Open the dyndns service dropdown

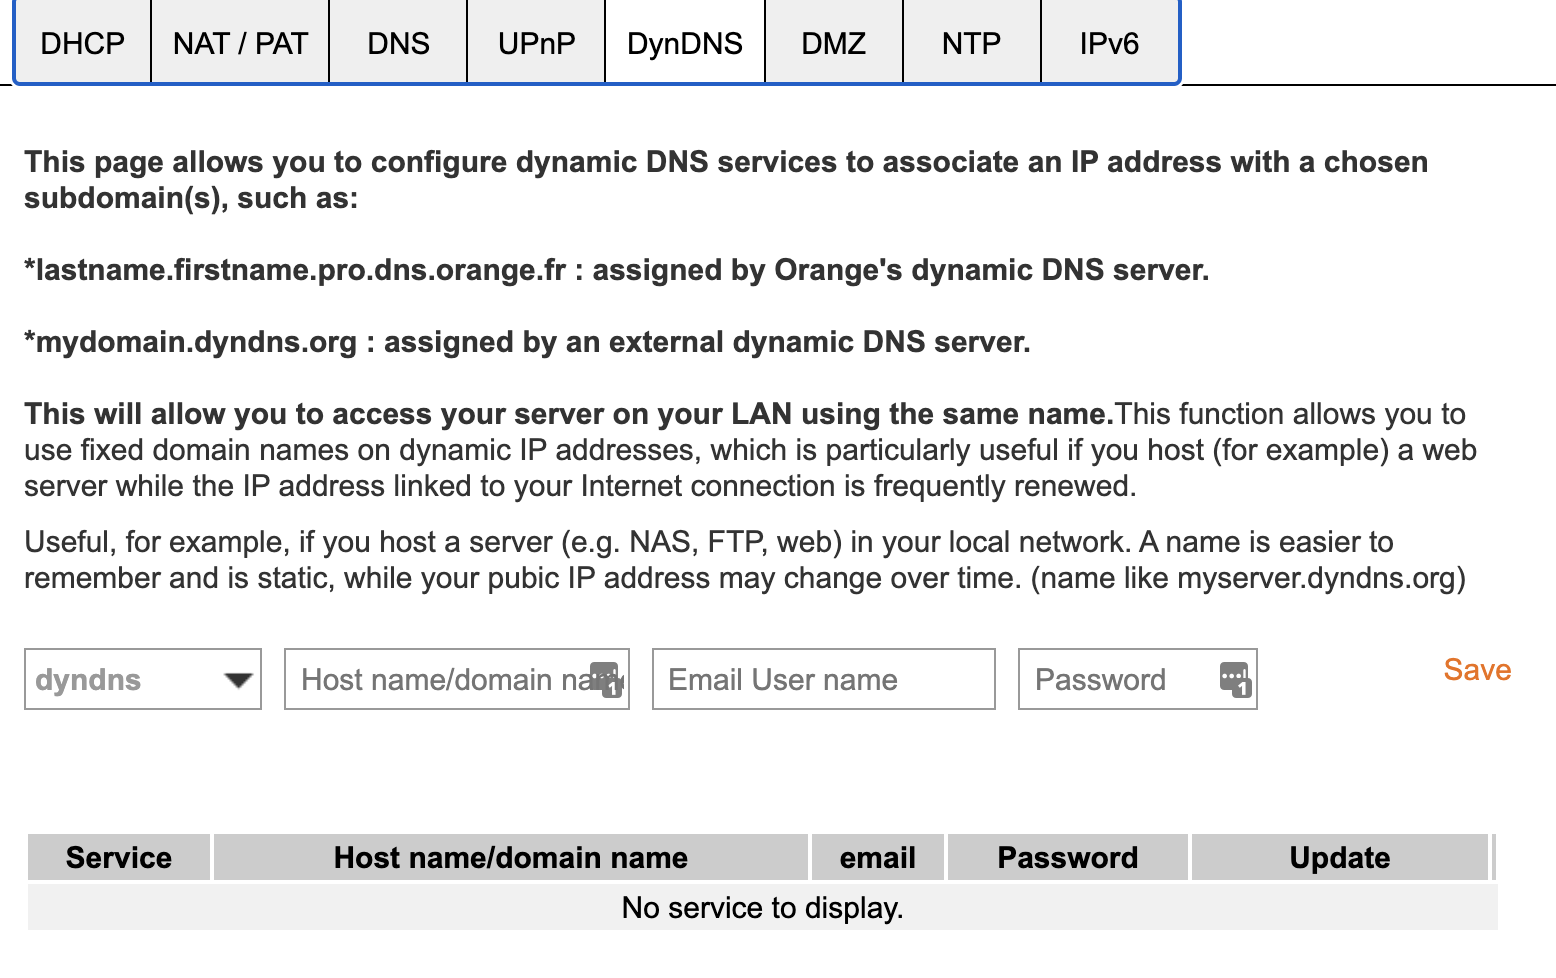[143, 680]
